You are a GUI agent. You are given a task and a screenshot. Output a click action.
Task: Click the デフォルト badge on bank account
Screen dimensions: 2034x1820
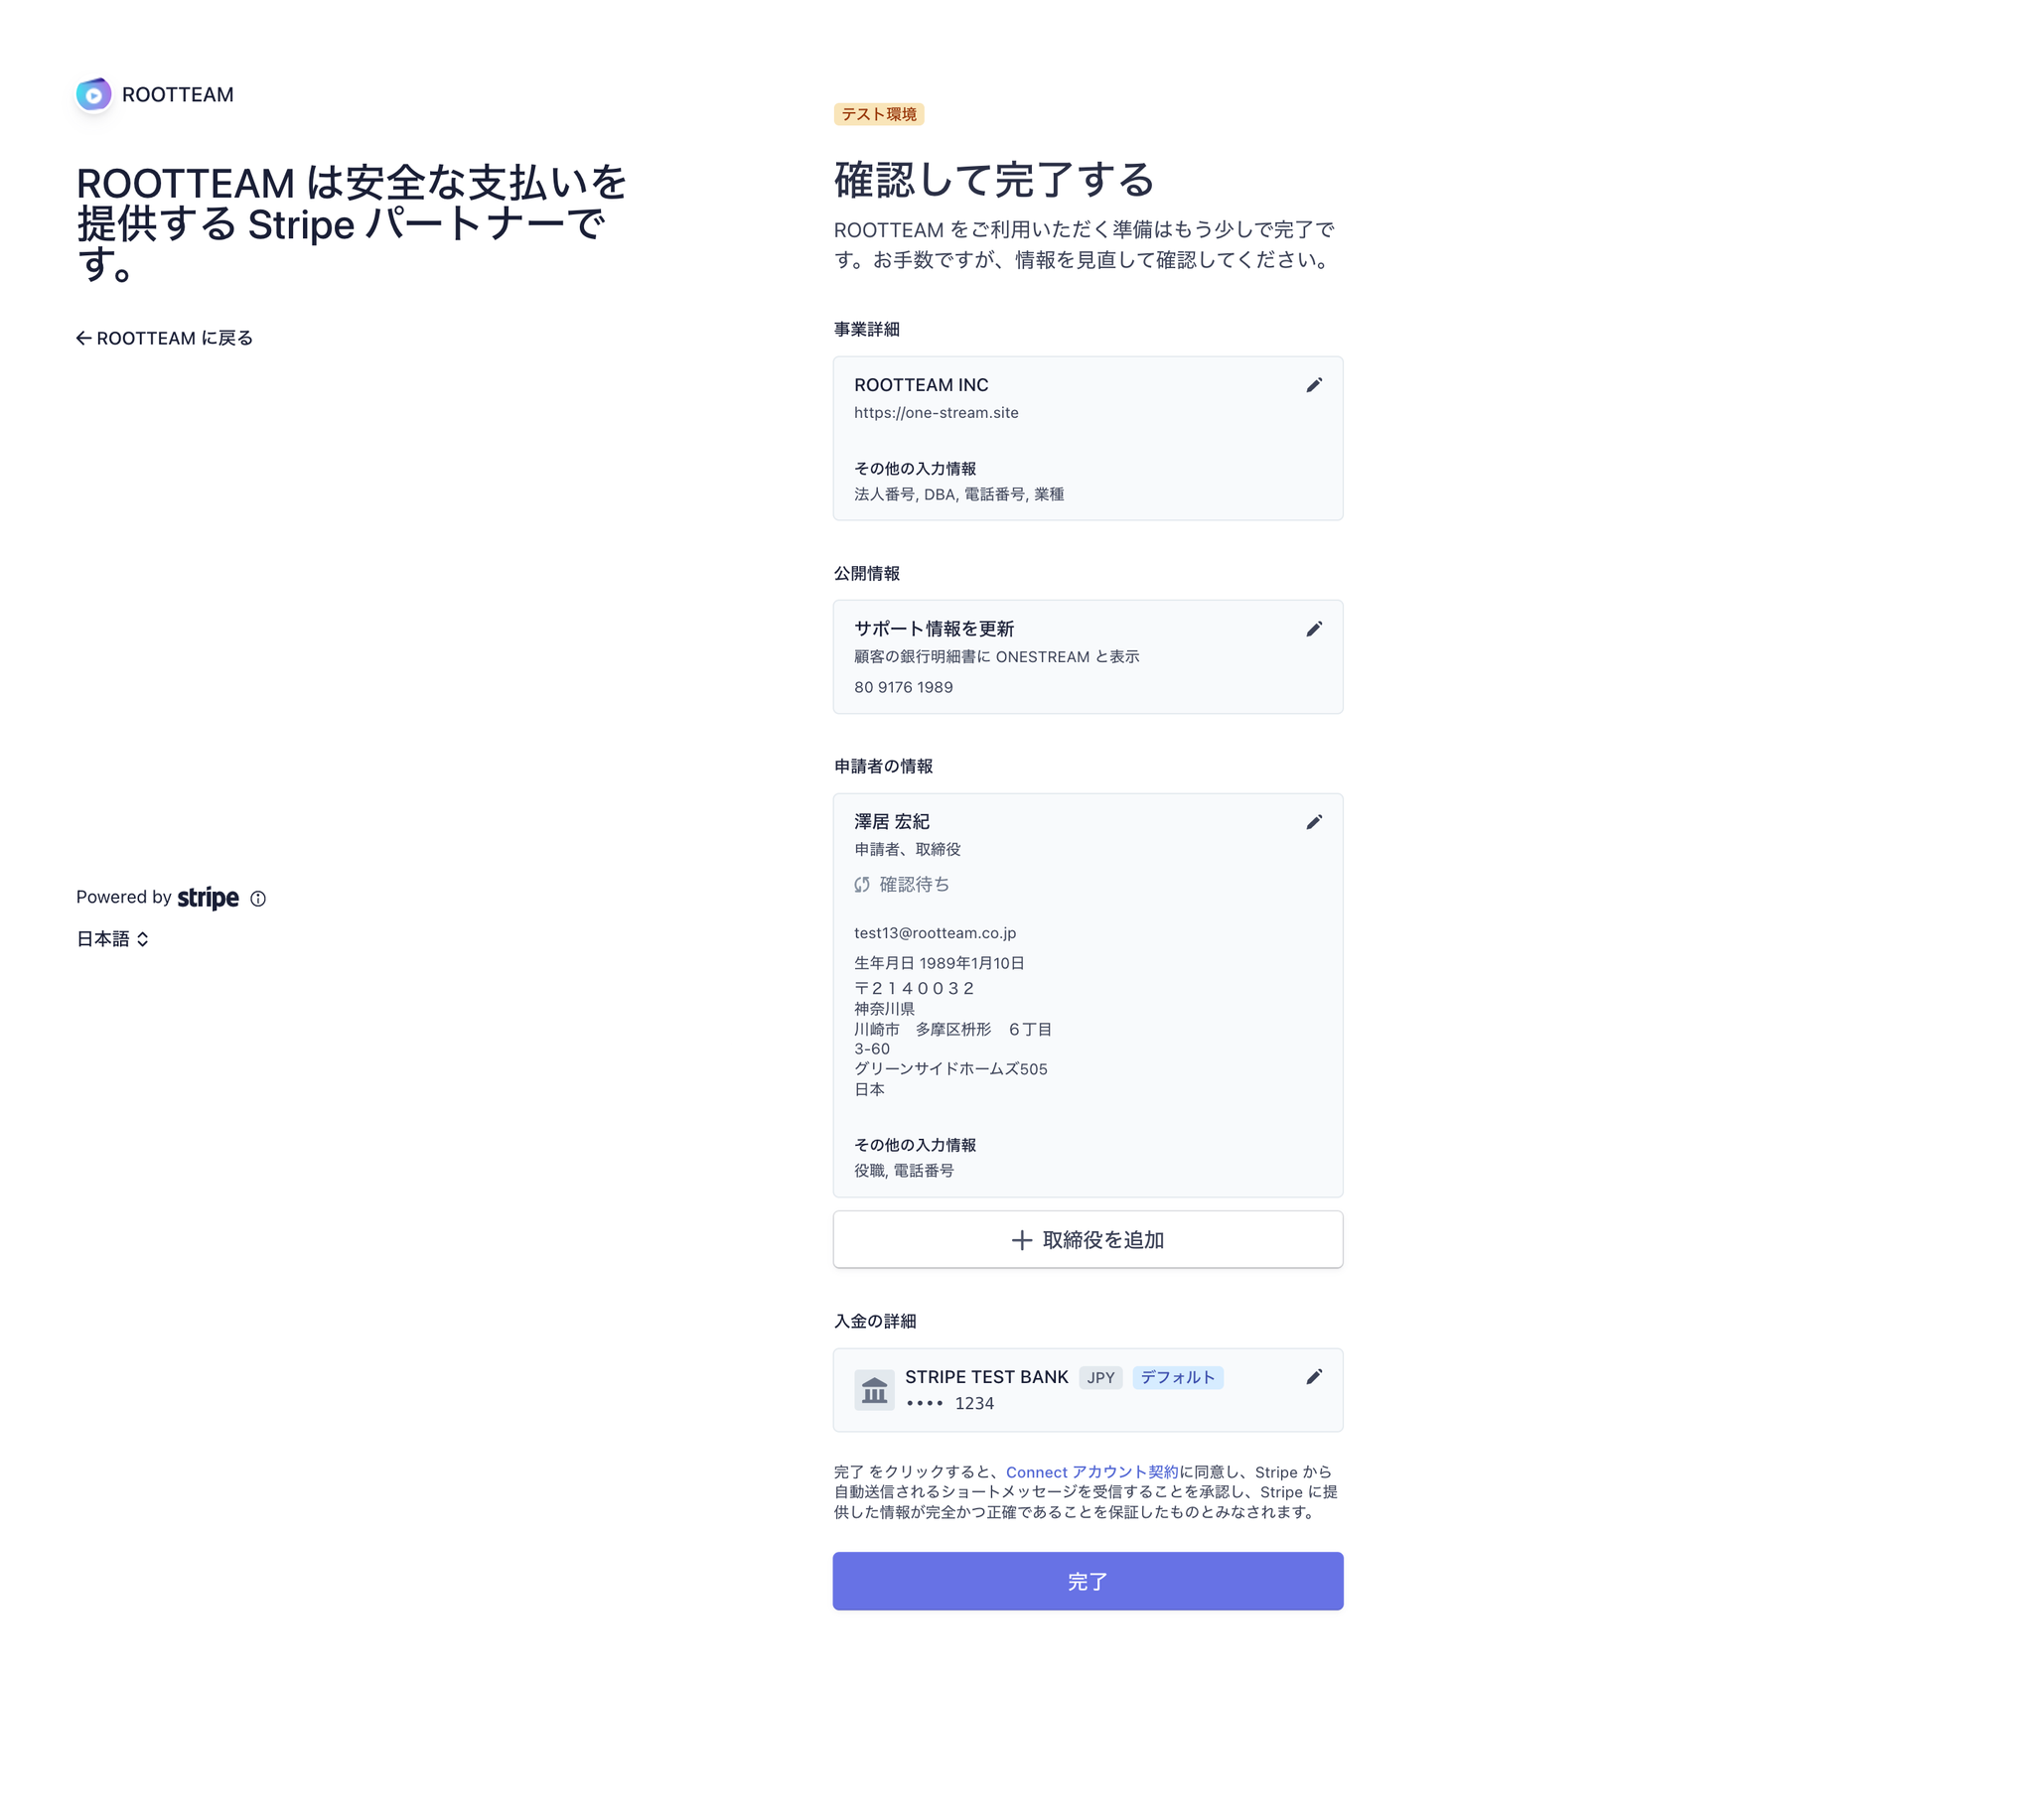tap(1177, 1377)
